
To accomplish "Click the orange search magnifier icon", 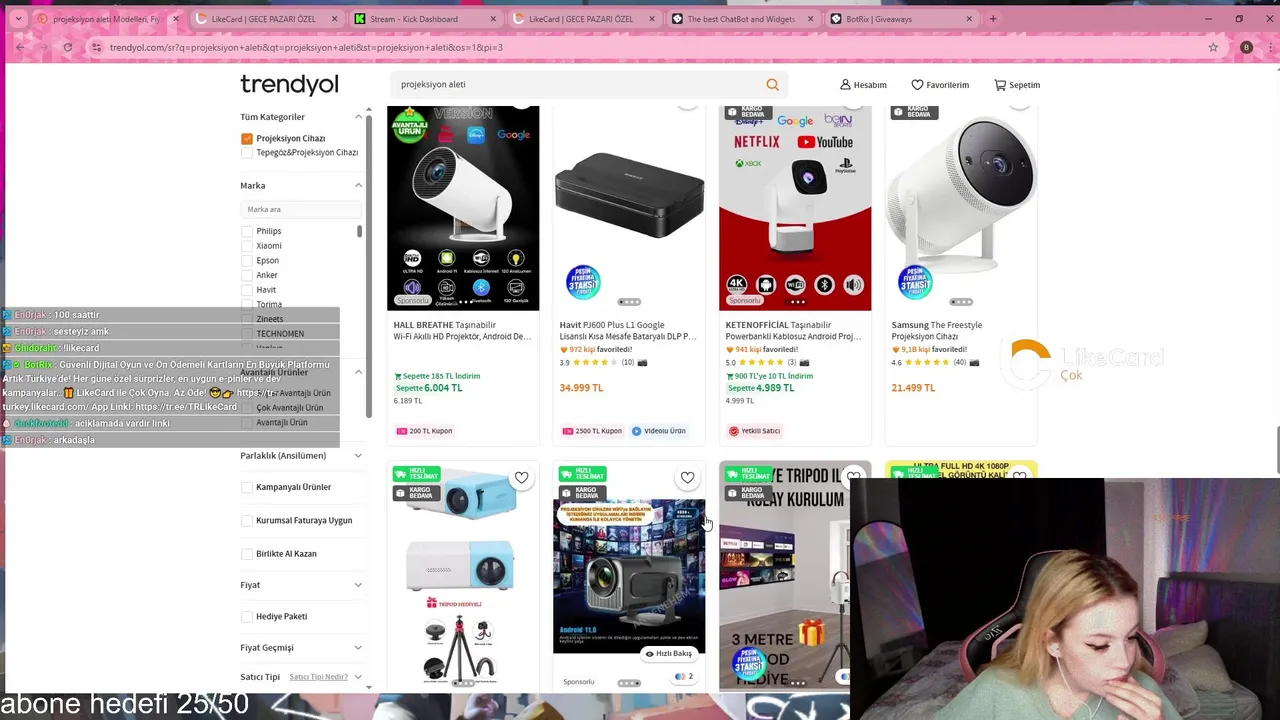I will pyautogui.click(x=772, y=85).
